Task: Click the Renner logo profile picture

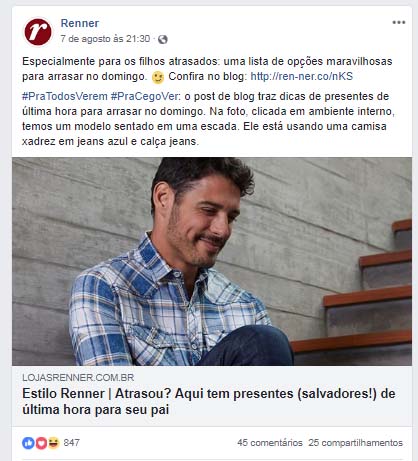Action: click(38, 32)
